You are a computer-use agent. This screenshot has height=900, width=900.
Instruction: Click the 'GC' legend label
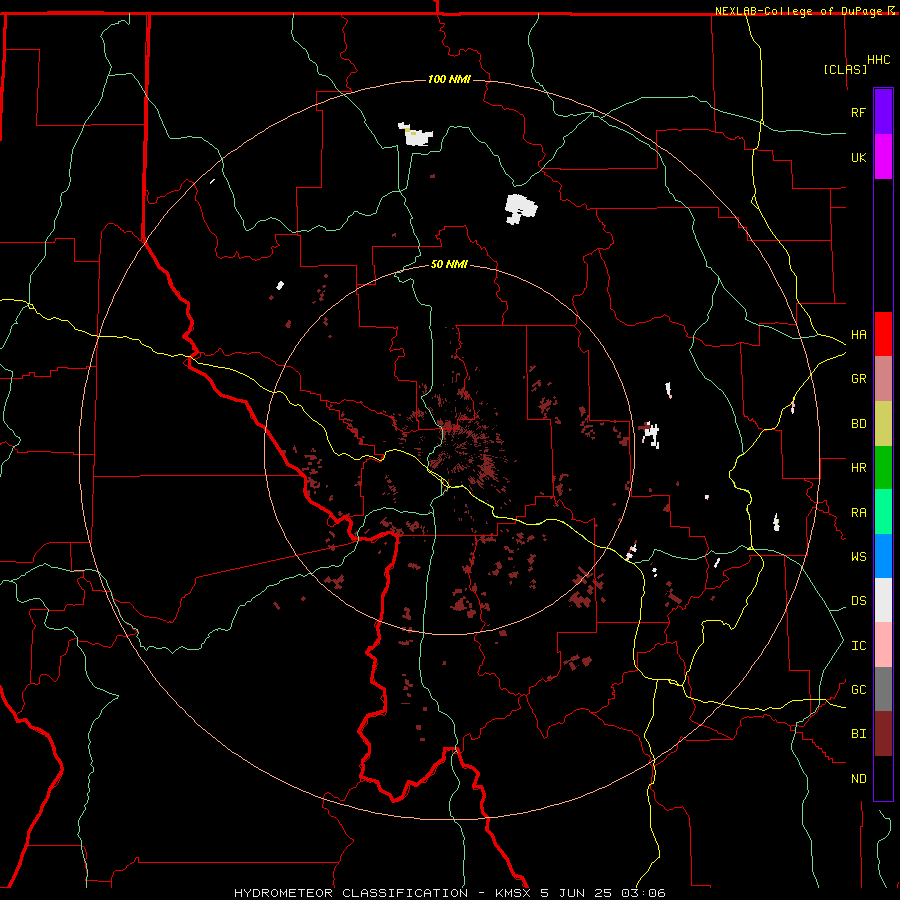click(x=858, y=690)
